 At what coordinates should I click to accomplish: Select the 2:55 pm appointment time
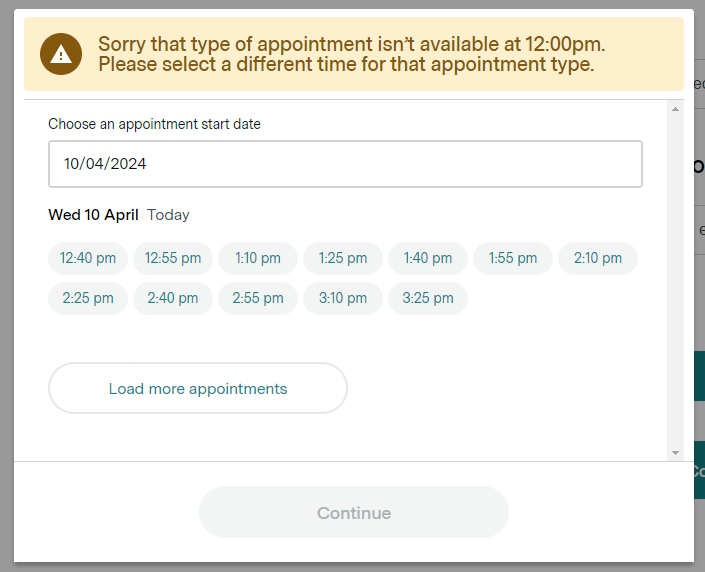258,298
